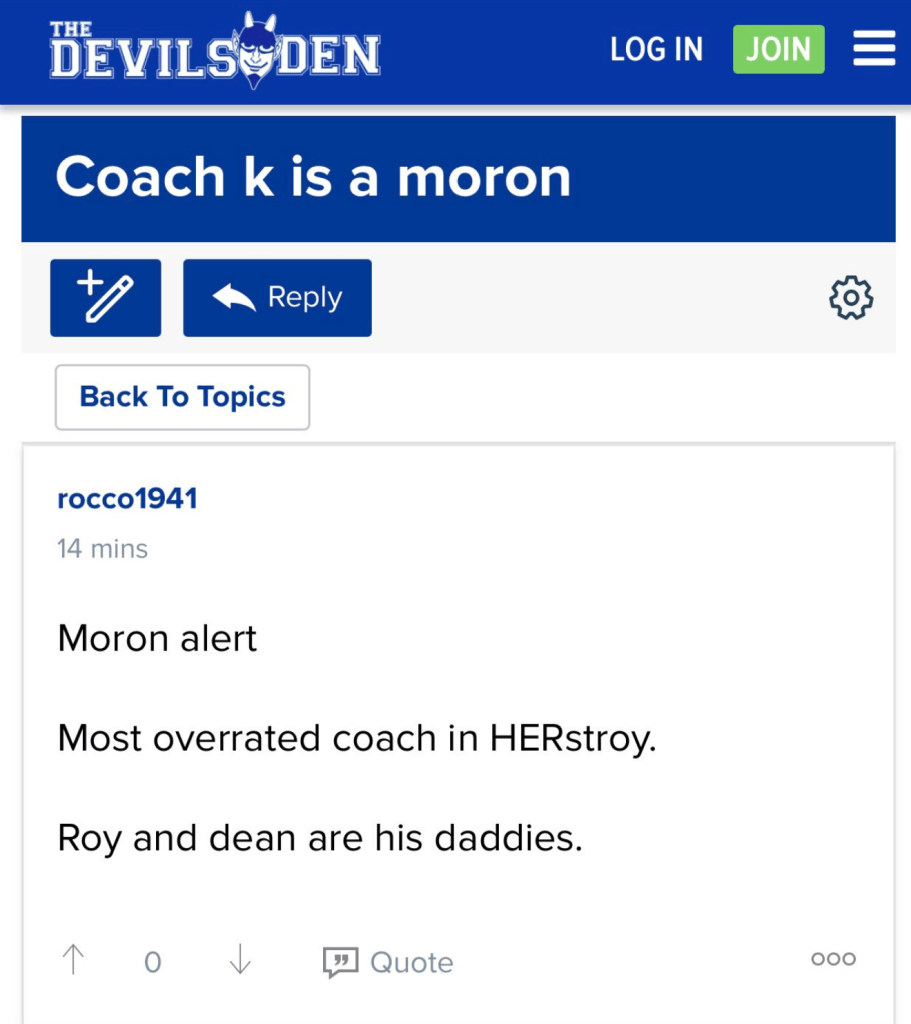Viewport: 911px width, 1024px height.
Task: Open thread settings gear icon
Action: tap(851, 298)
